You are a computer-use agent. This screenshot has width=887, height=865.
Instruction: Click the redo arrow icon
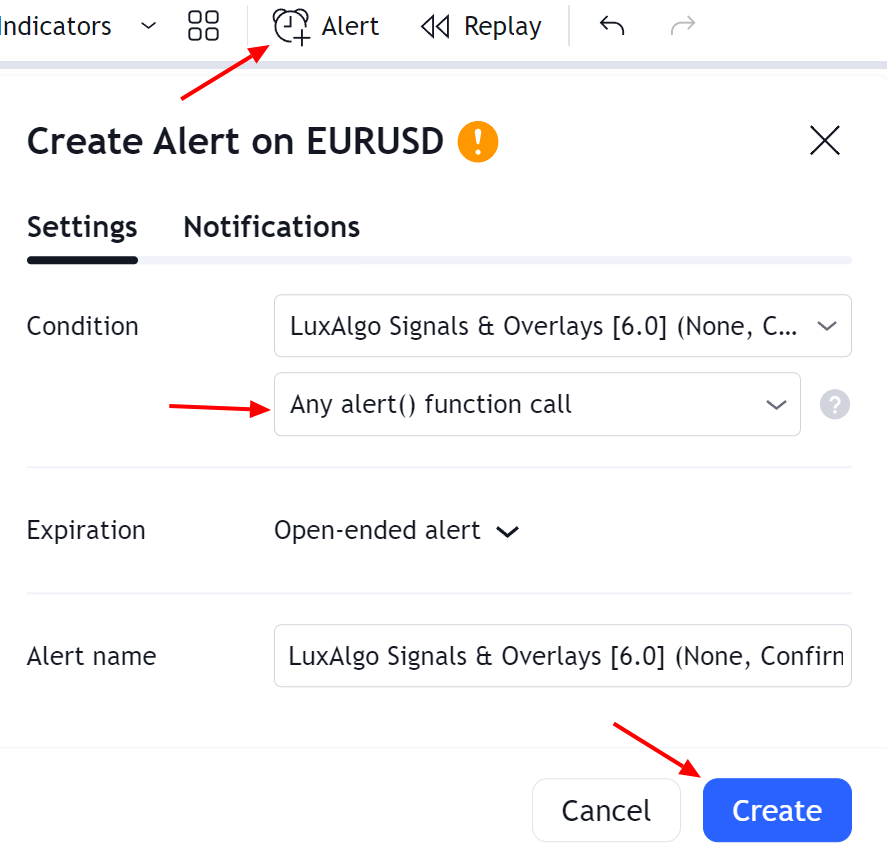(x=683, y=26)
